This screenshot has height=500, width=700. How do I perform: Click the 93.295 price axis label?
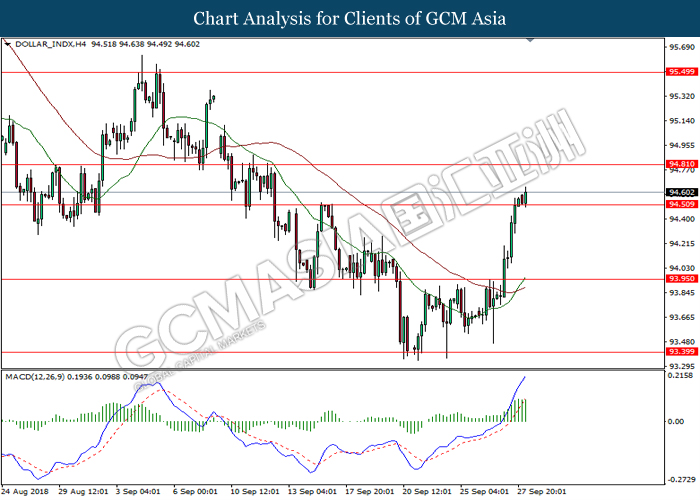(683, 367)
